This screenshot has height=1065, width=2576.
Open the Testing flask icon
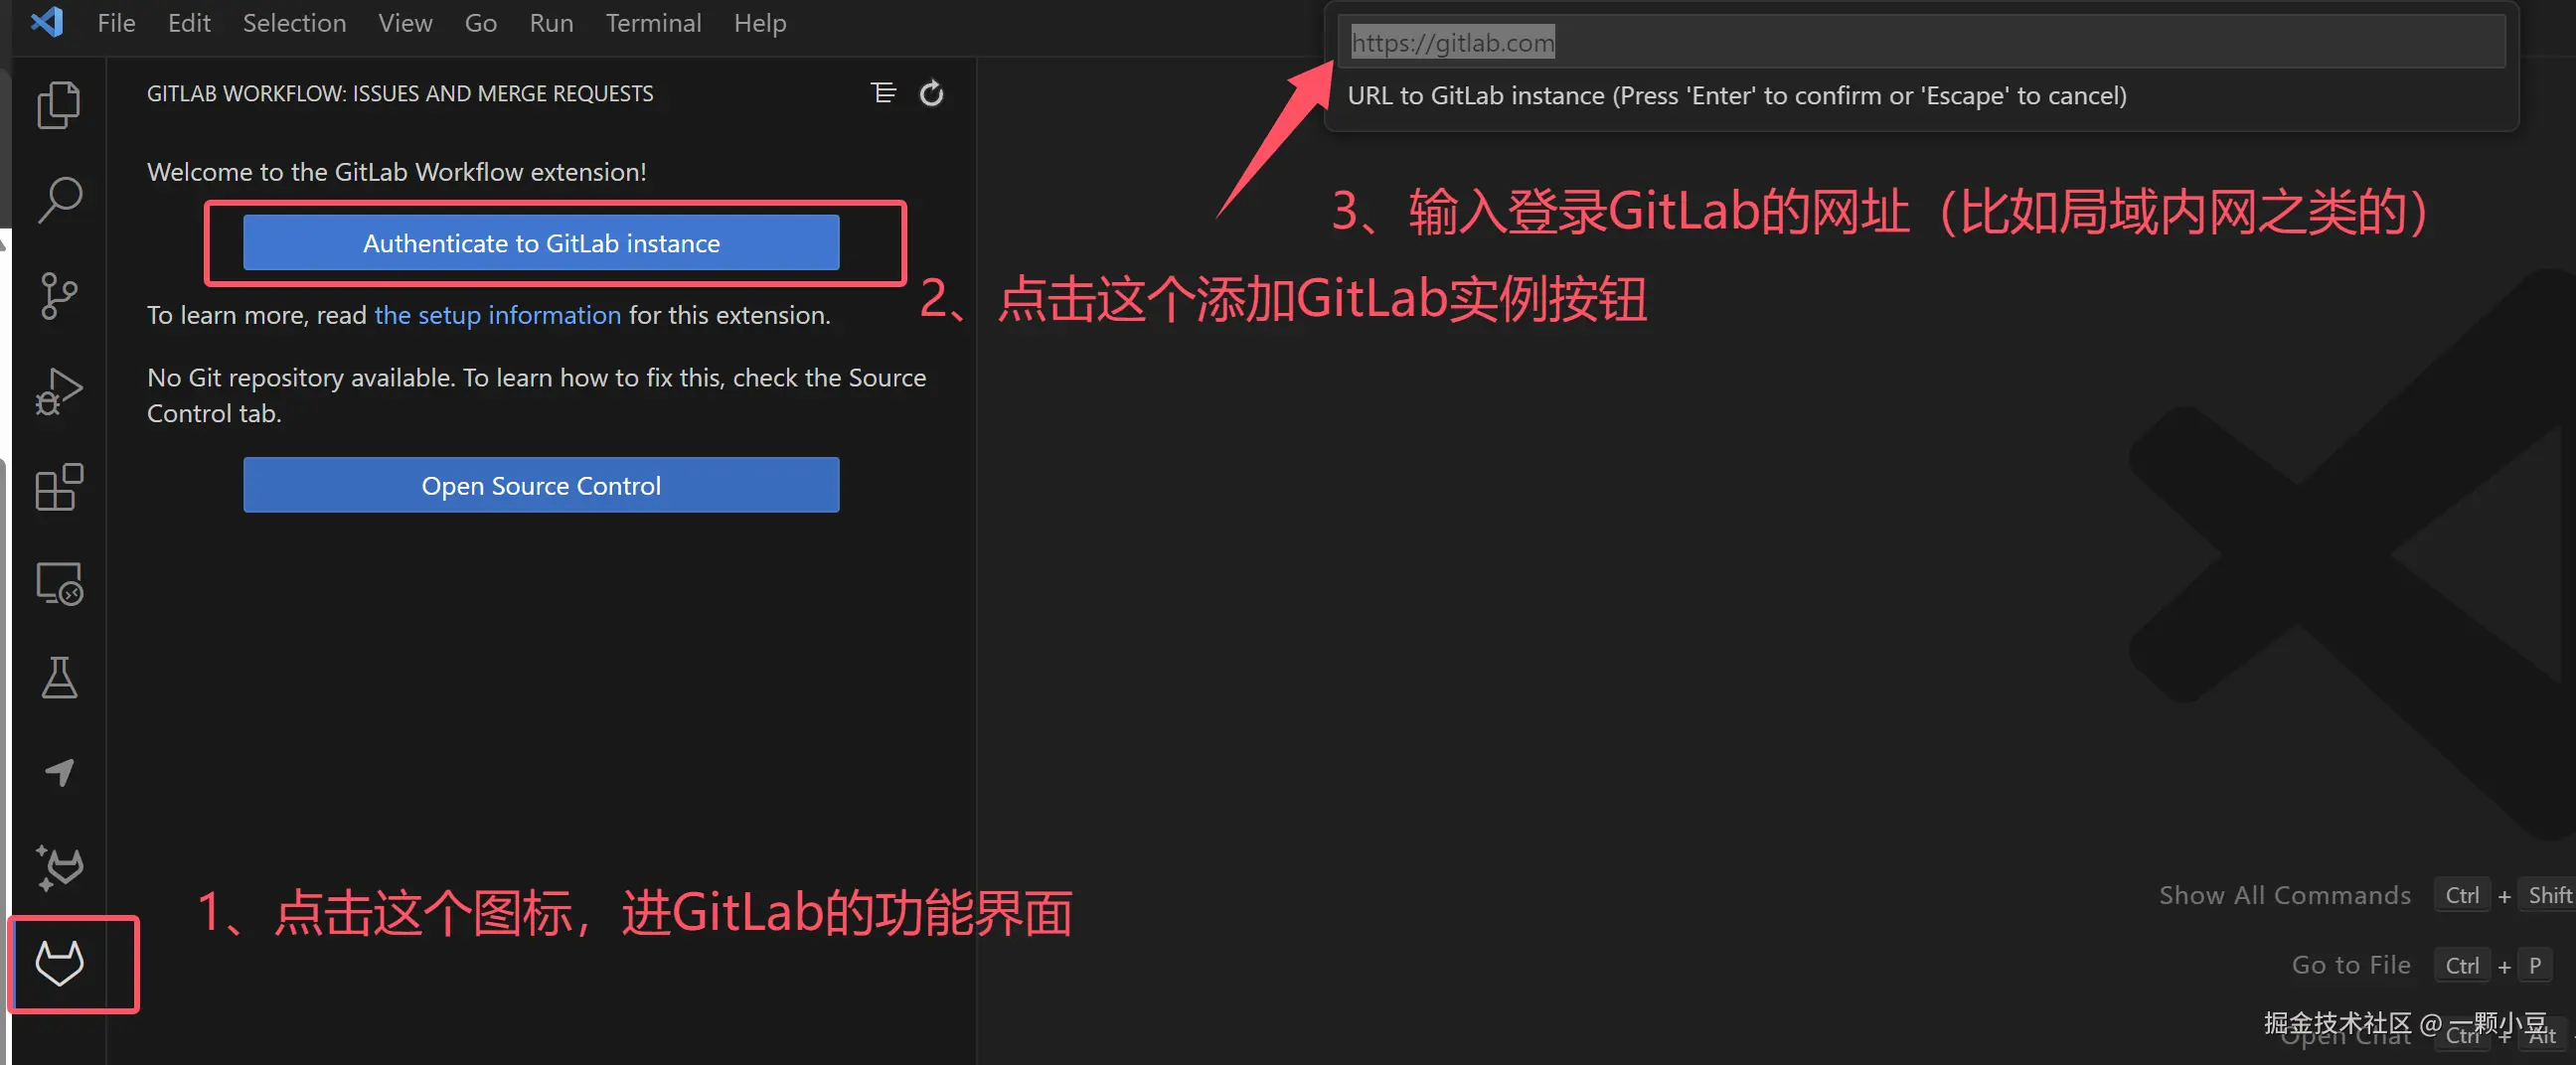(x=59, y=678)
